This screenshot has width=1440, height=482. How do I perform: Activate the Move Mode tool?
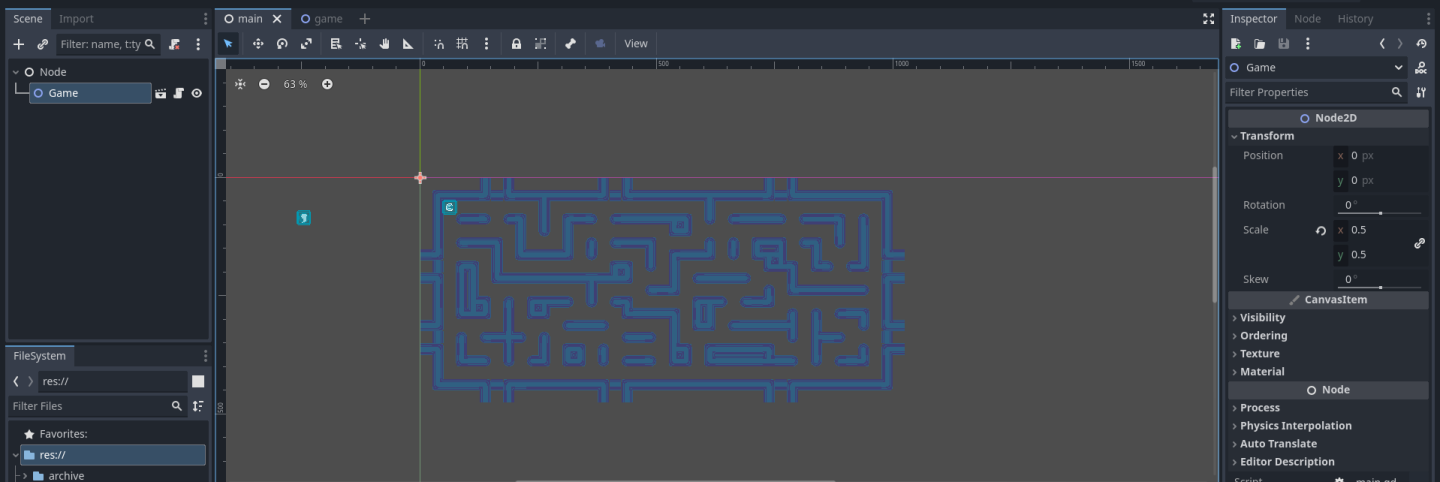[258, 44]
